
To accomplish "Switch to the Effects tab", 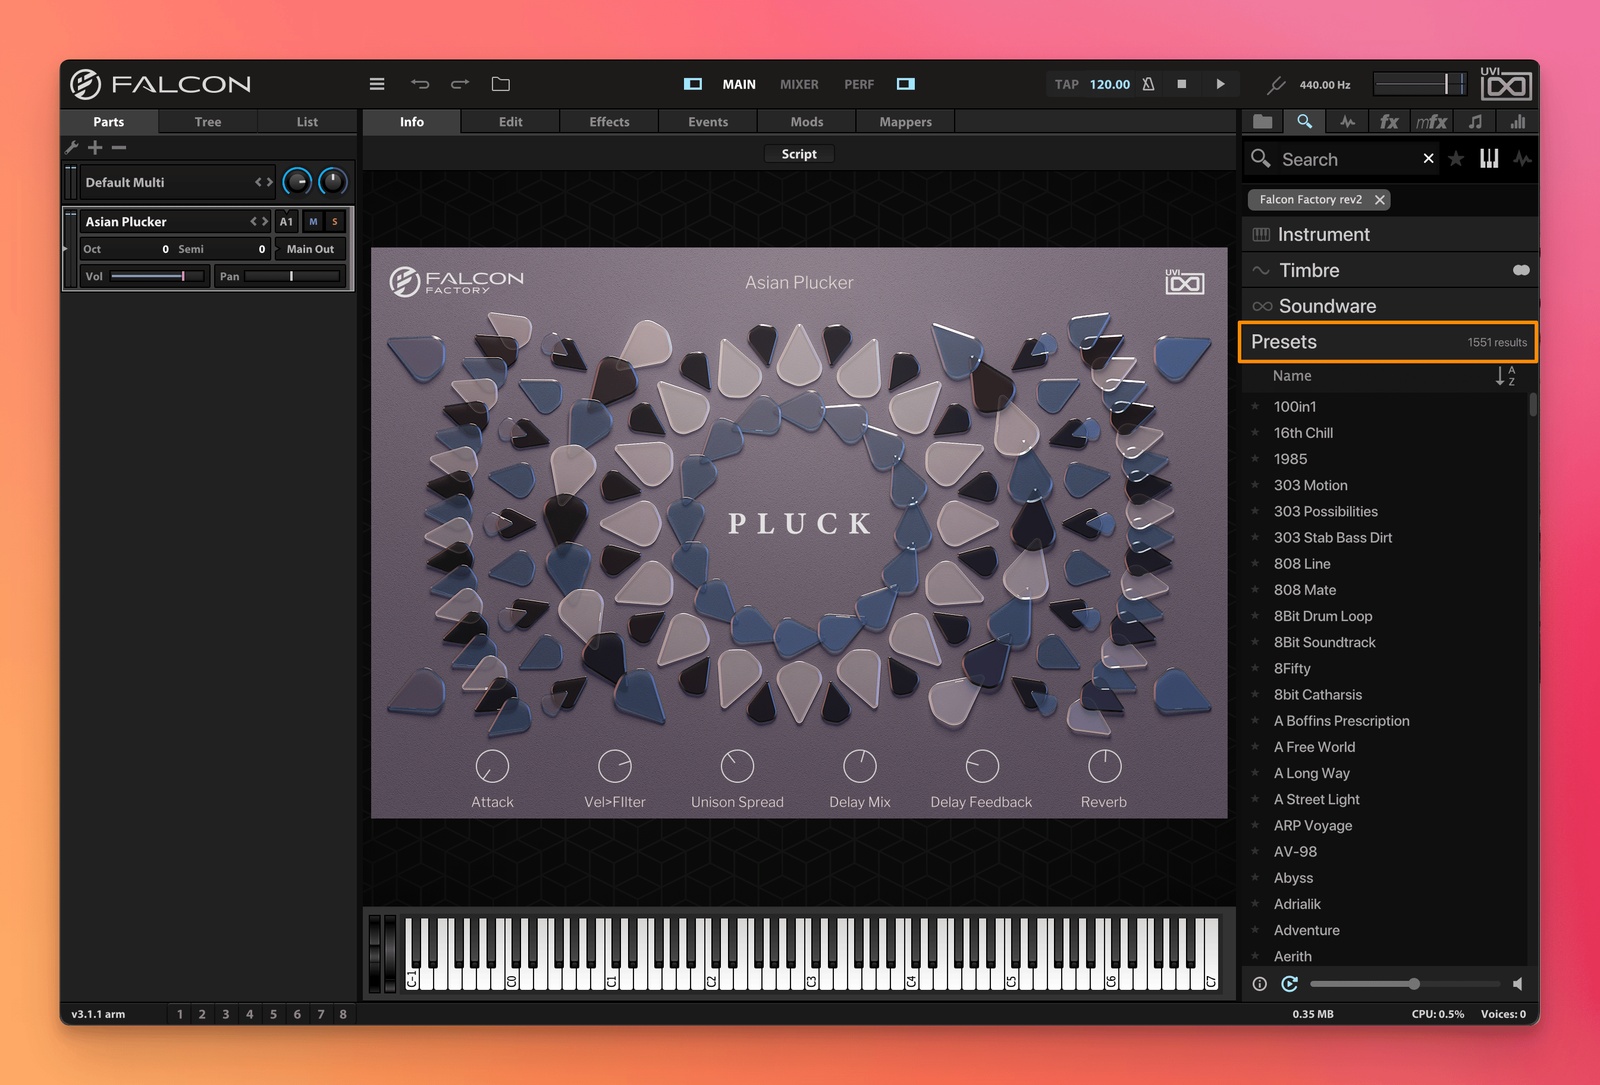I will pos(609,122).
